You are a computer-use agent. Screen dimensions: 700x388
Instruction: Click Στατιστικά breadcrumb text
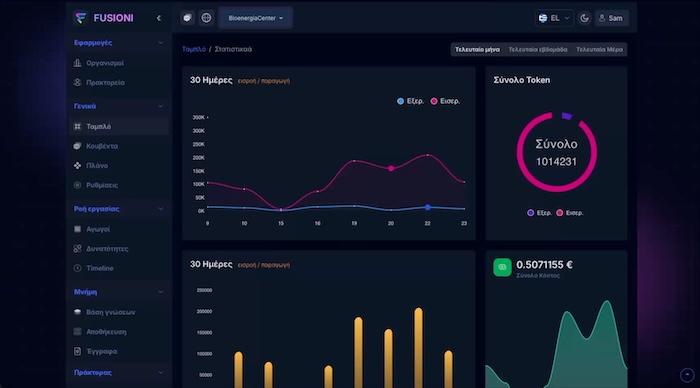click(x=233, y=49)
